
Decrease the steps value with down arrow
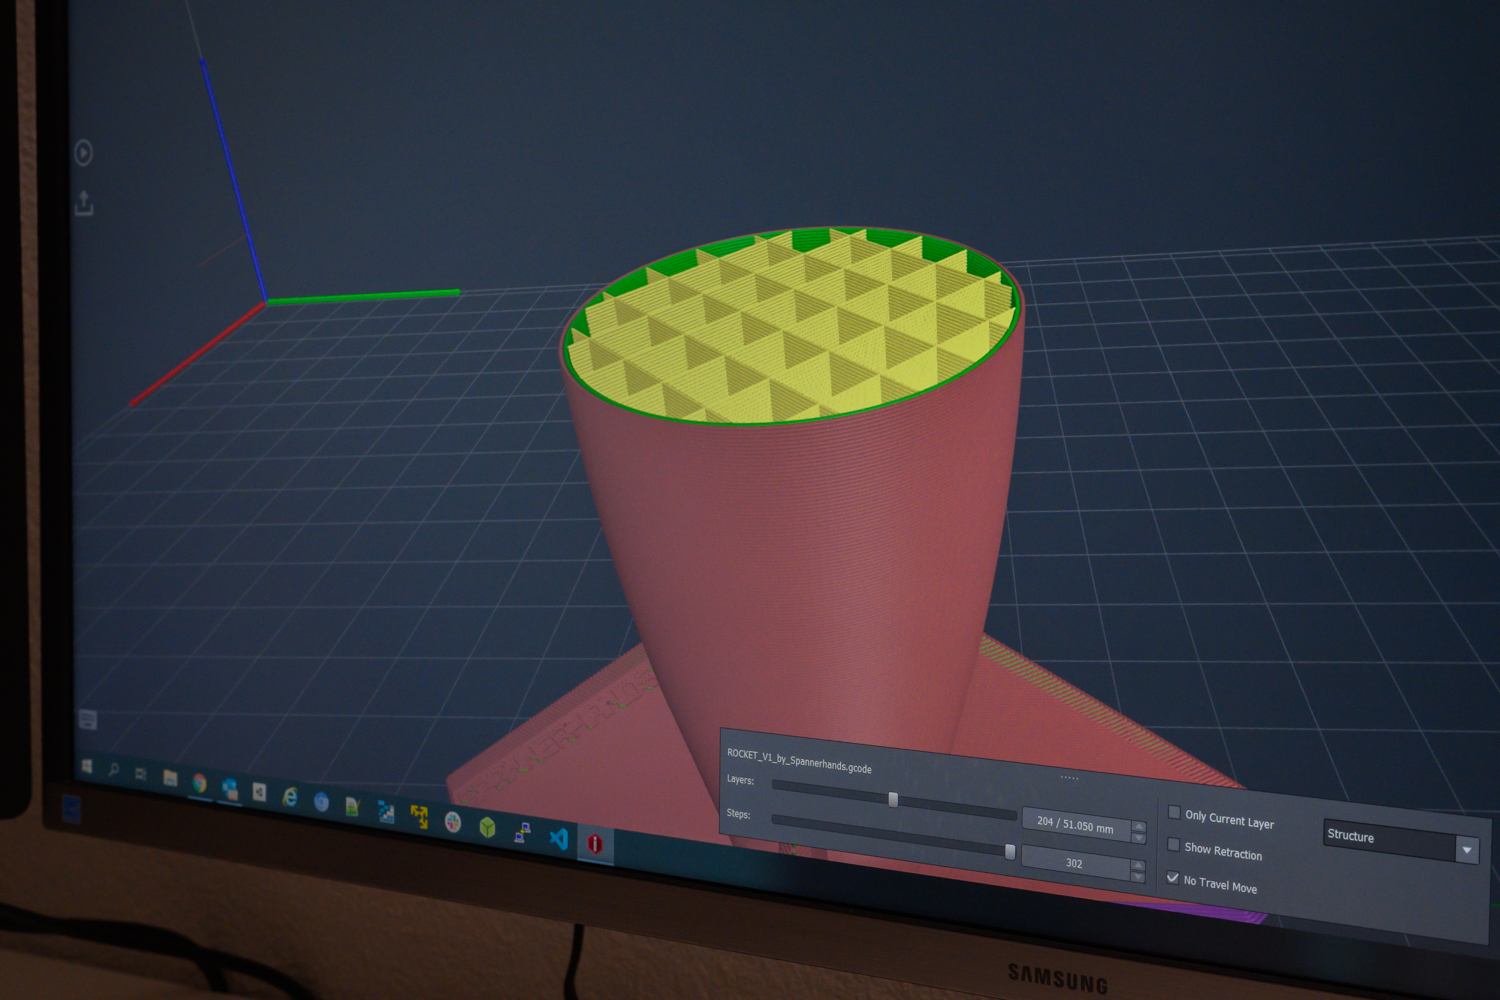pyautogui.click(x=1137, y=877)
